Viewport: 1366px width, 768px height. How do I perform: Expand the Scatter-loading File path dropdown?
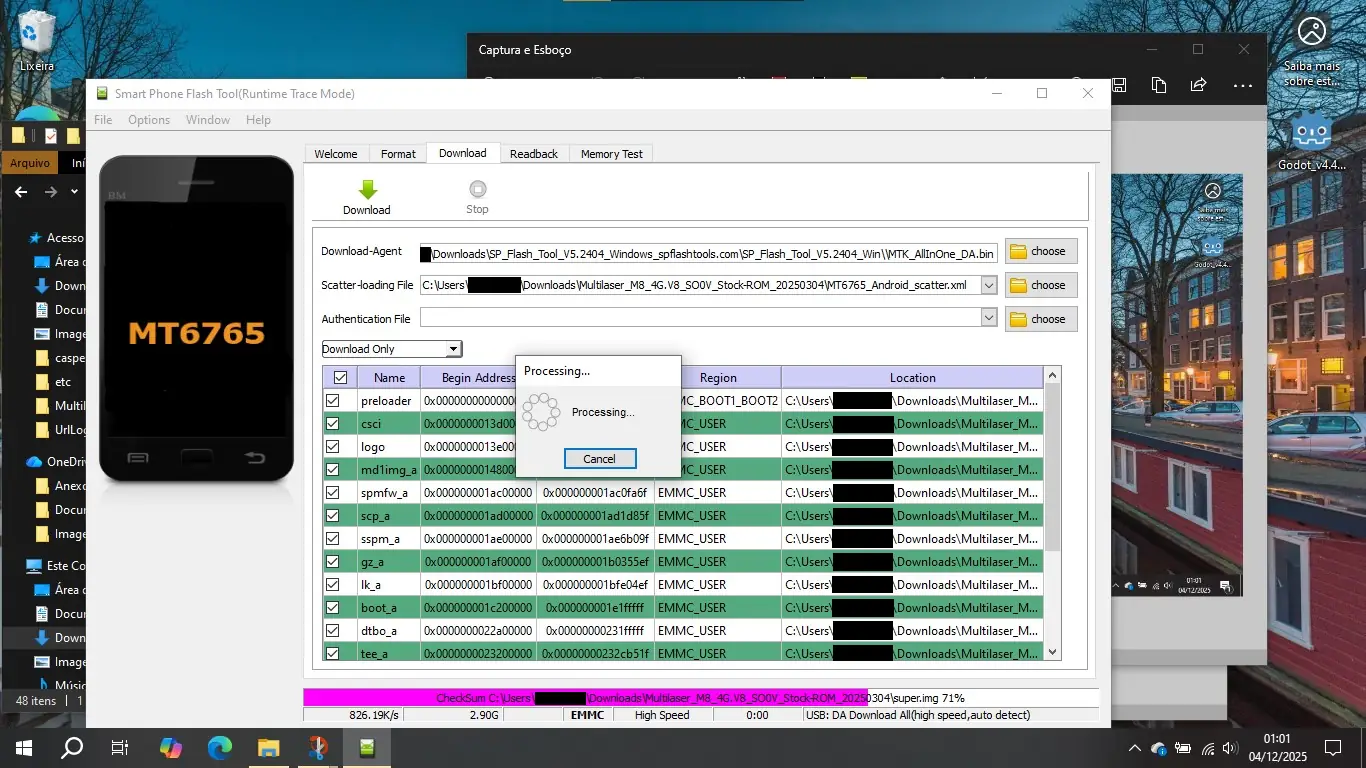[x=988, y=285]
